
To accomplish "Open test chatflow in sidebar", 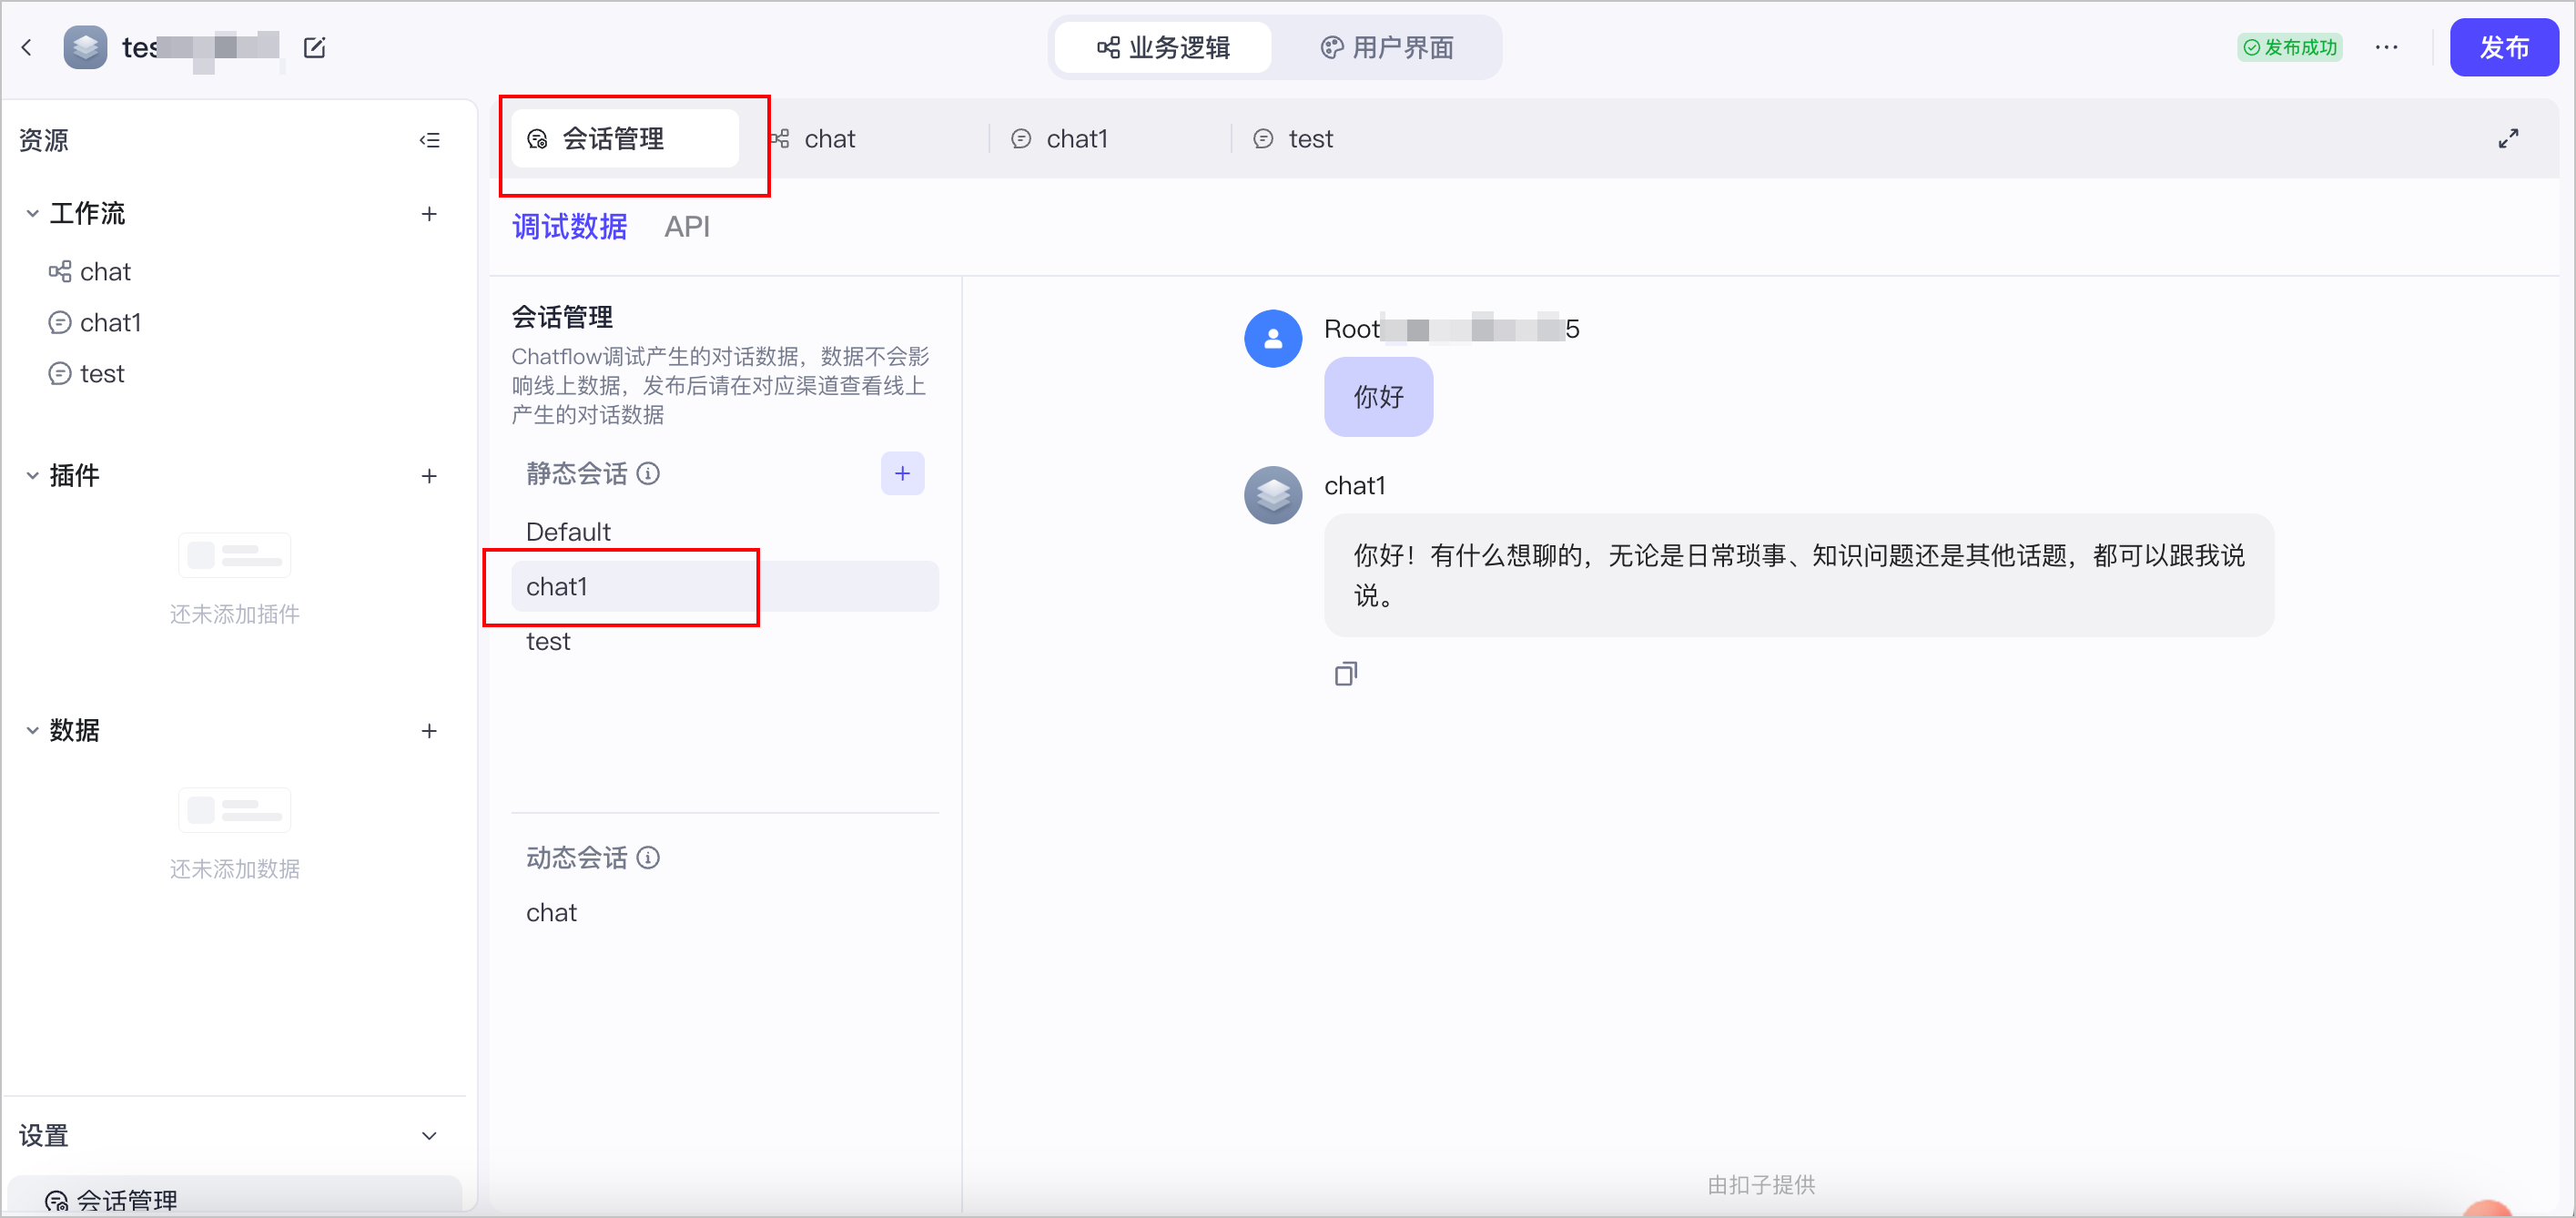I will tap(235, 374).
